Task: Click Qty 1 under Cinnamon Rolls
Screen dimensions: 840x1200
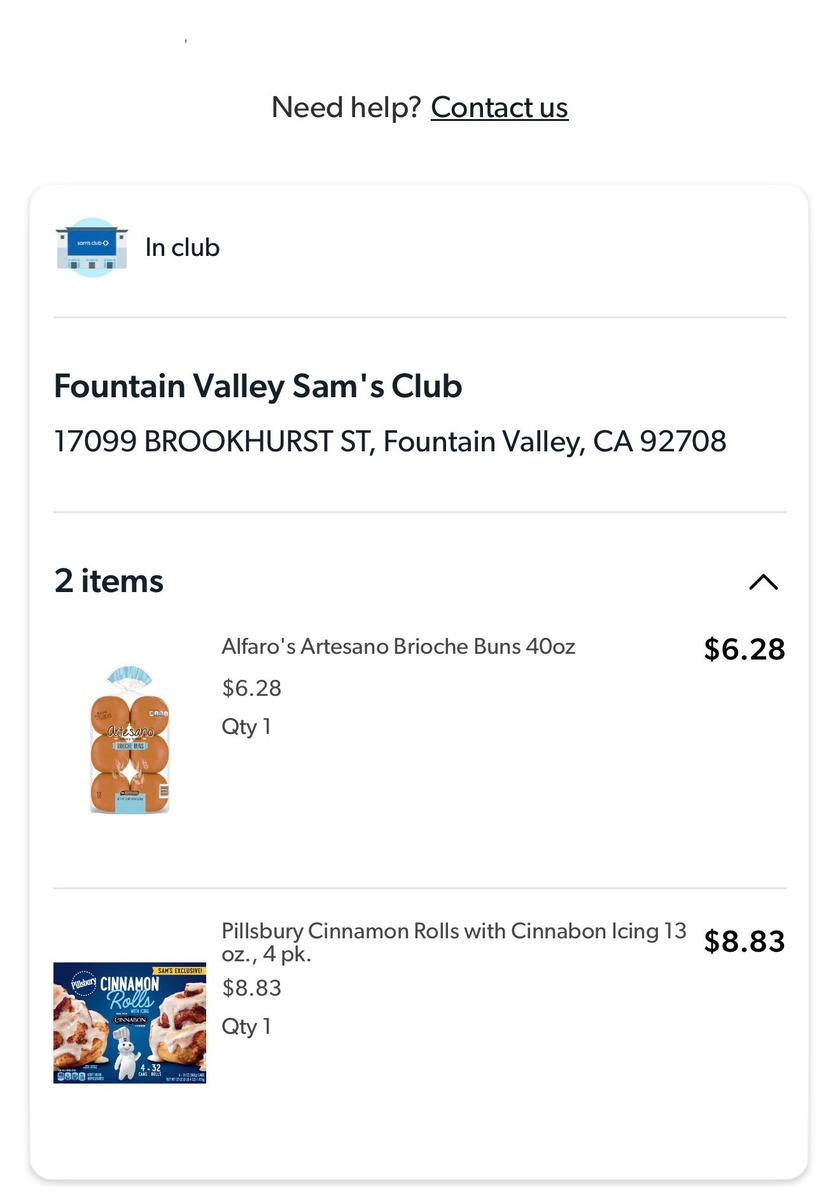Action: point(246,1027)
